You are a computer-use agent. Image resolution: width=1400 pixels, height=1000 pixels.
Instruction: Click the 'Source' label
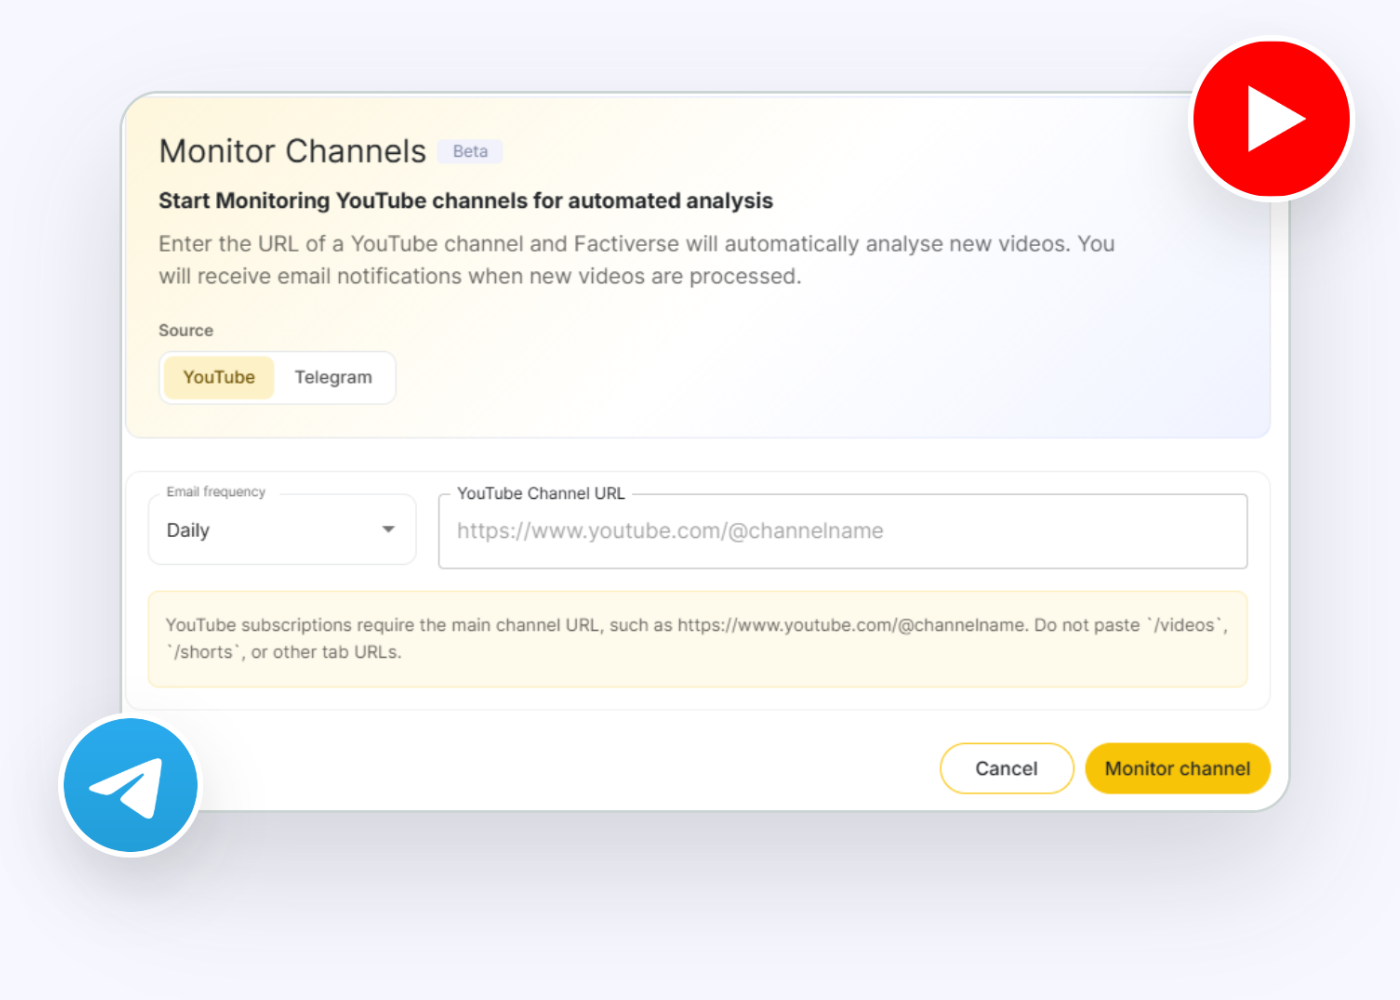186,330
